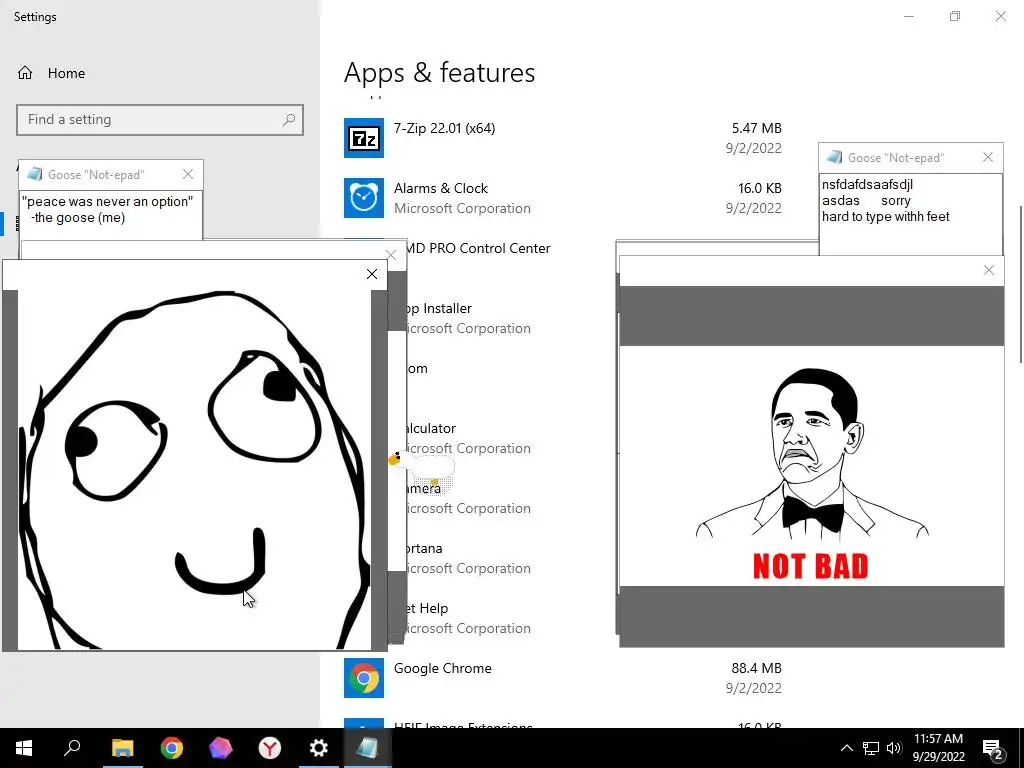Go to Home in Settings
The image size is (1024, 768).
(x=51, y=73)
